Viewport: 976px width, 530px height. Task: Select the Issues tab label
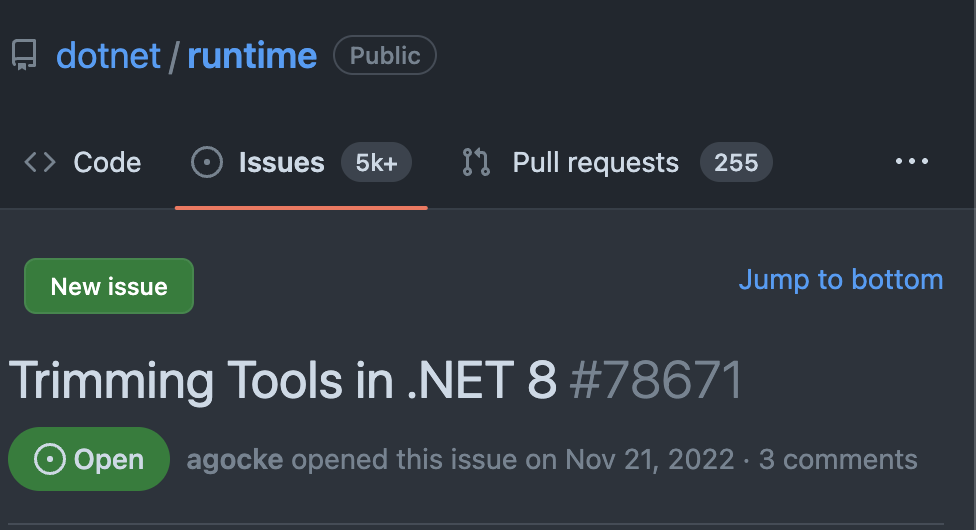(x=281, y=163)
